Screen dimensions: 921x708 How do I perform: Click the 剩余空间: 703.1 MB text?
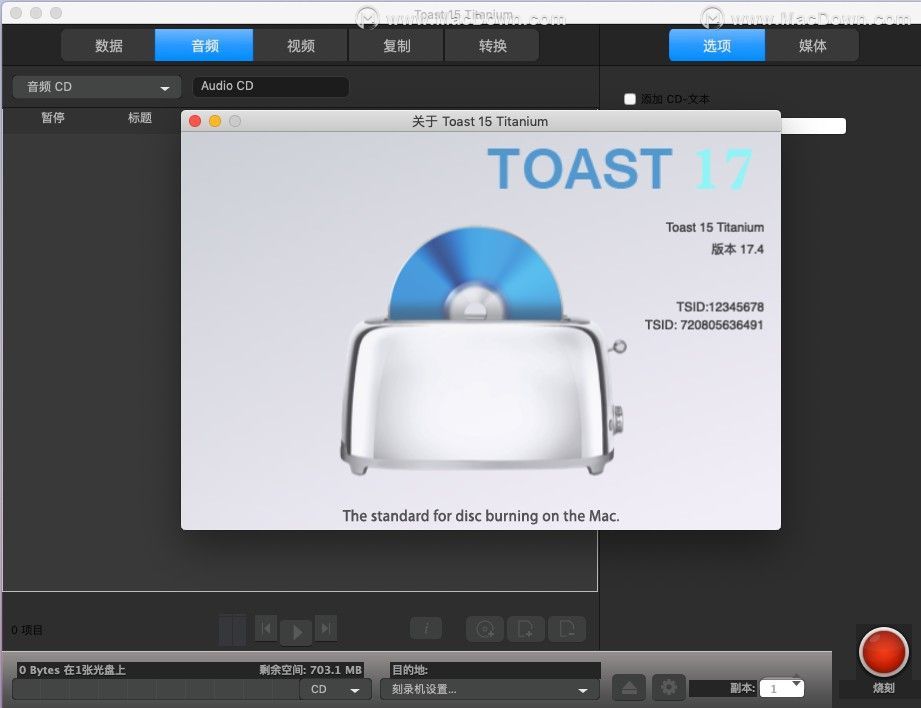click(311, 670)
